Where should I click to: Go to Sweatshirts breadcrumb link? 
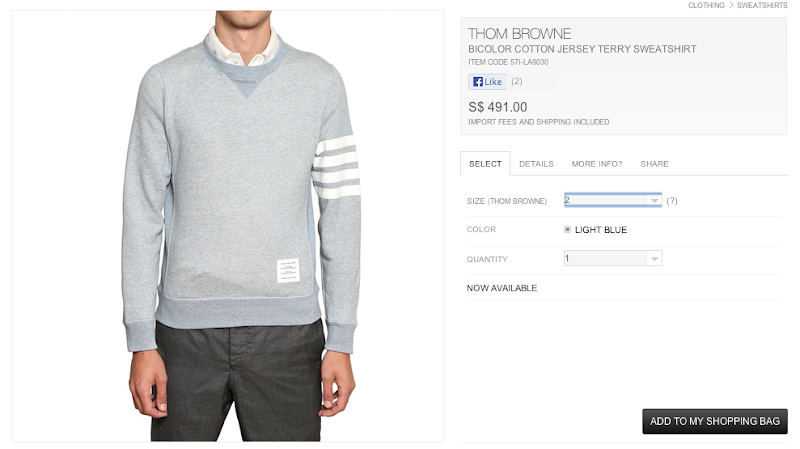(x=762, y=5)
